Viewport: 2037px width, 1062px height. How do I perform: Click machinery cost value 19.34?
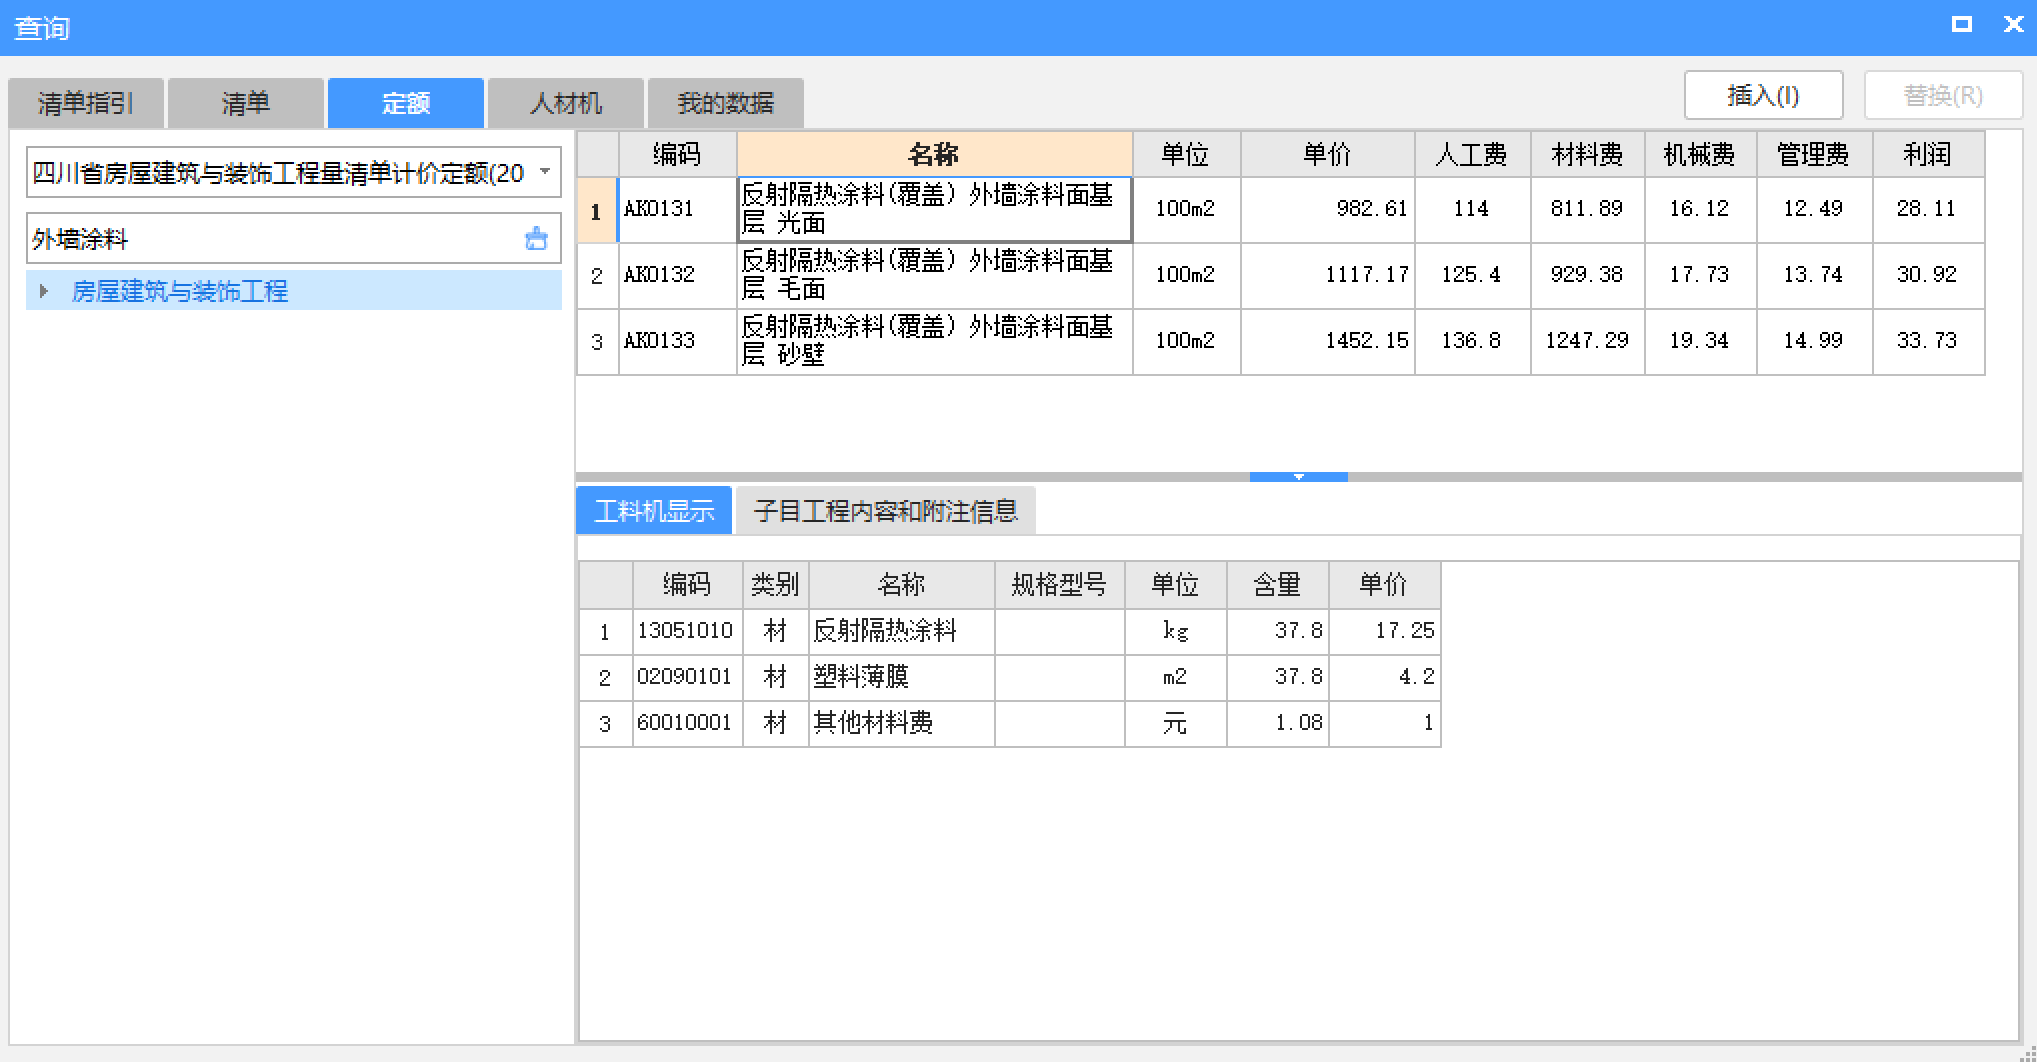coord(1700,341)
